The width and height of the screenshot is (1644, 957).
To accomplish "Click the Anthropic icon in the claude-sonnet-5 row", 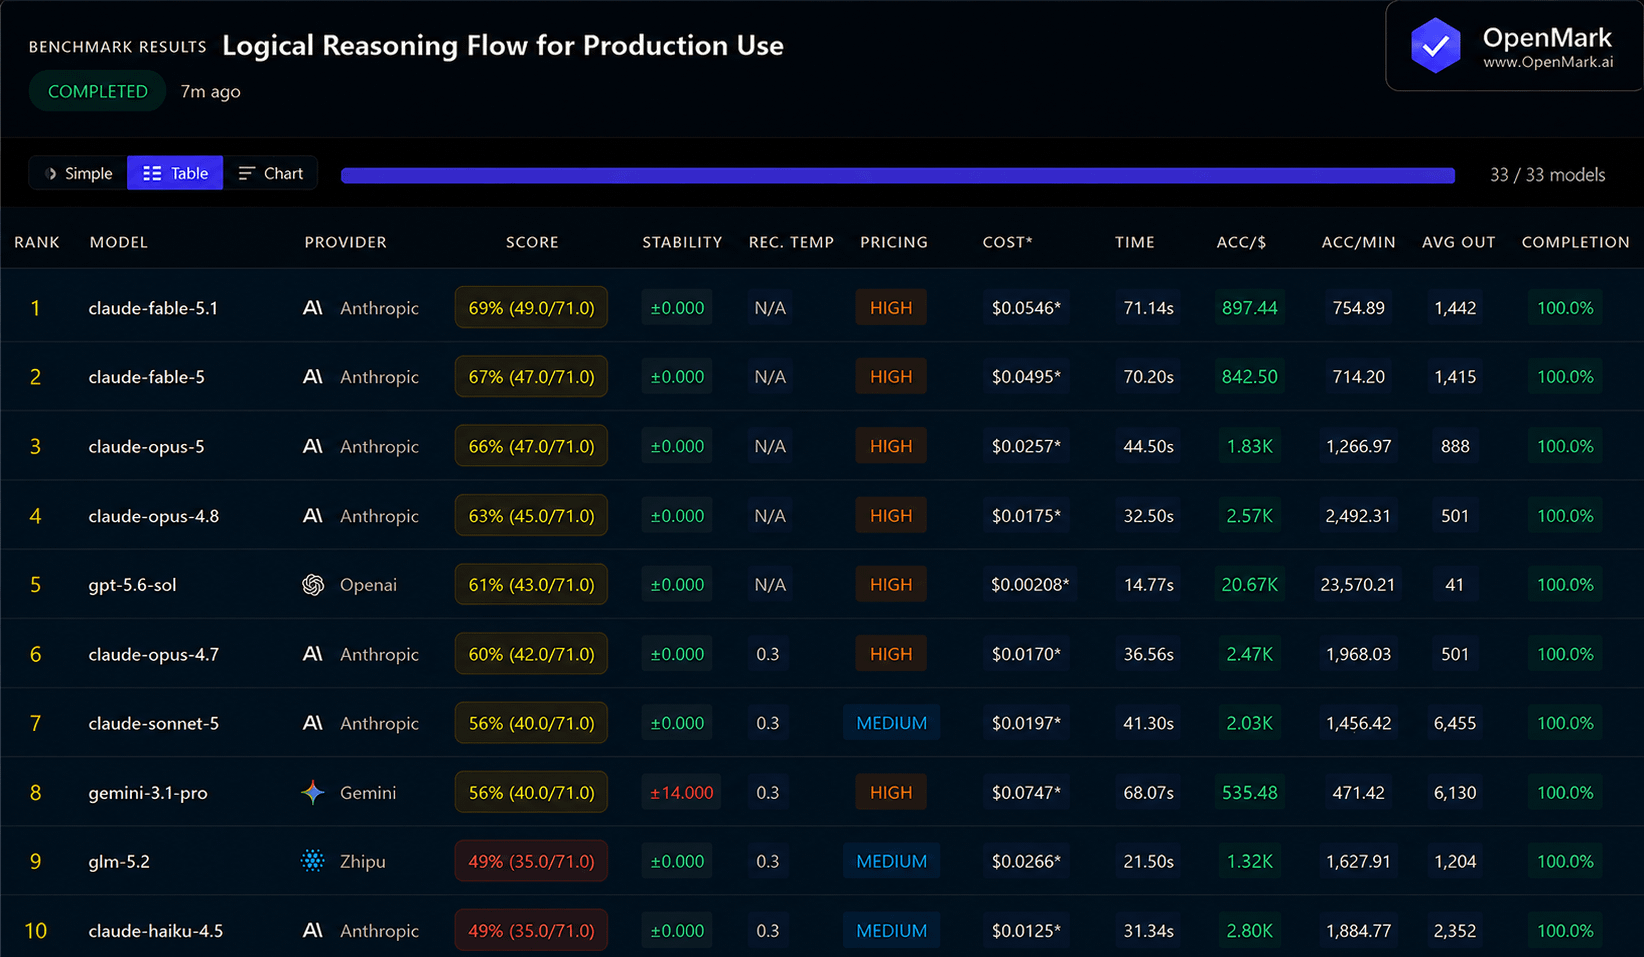I will click(313, 723).
